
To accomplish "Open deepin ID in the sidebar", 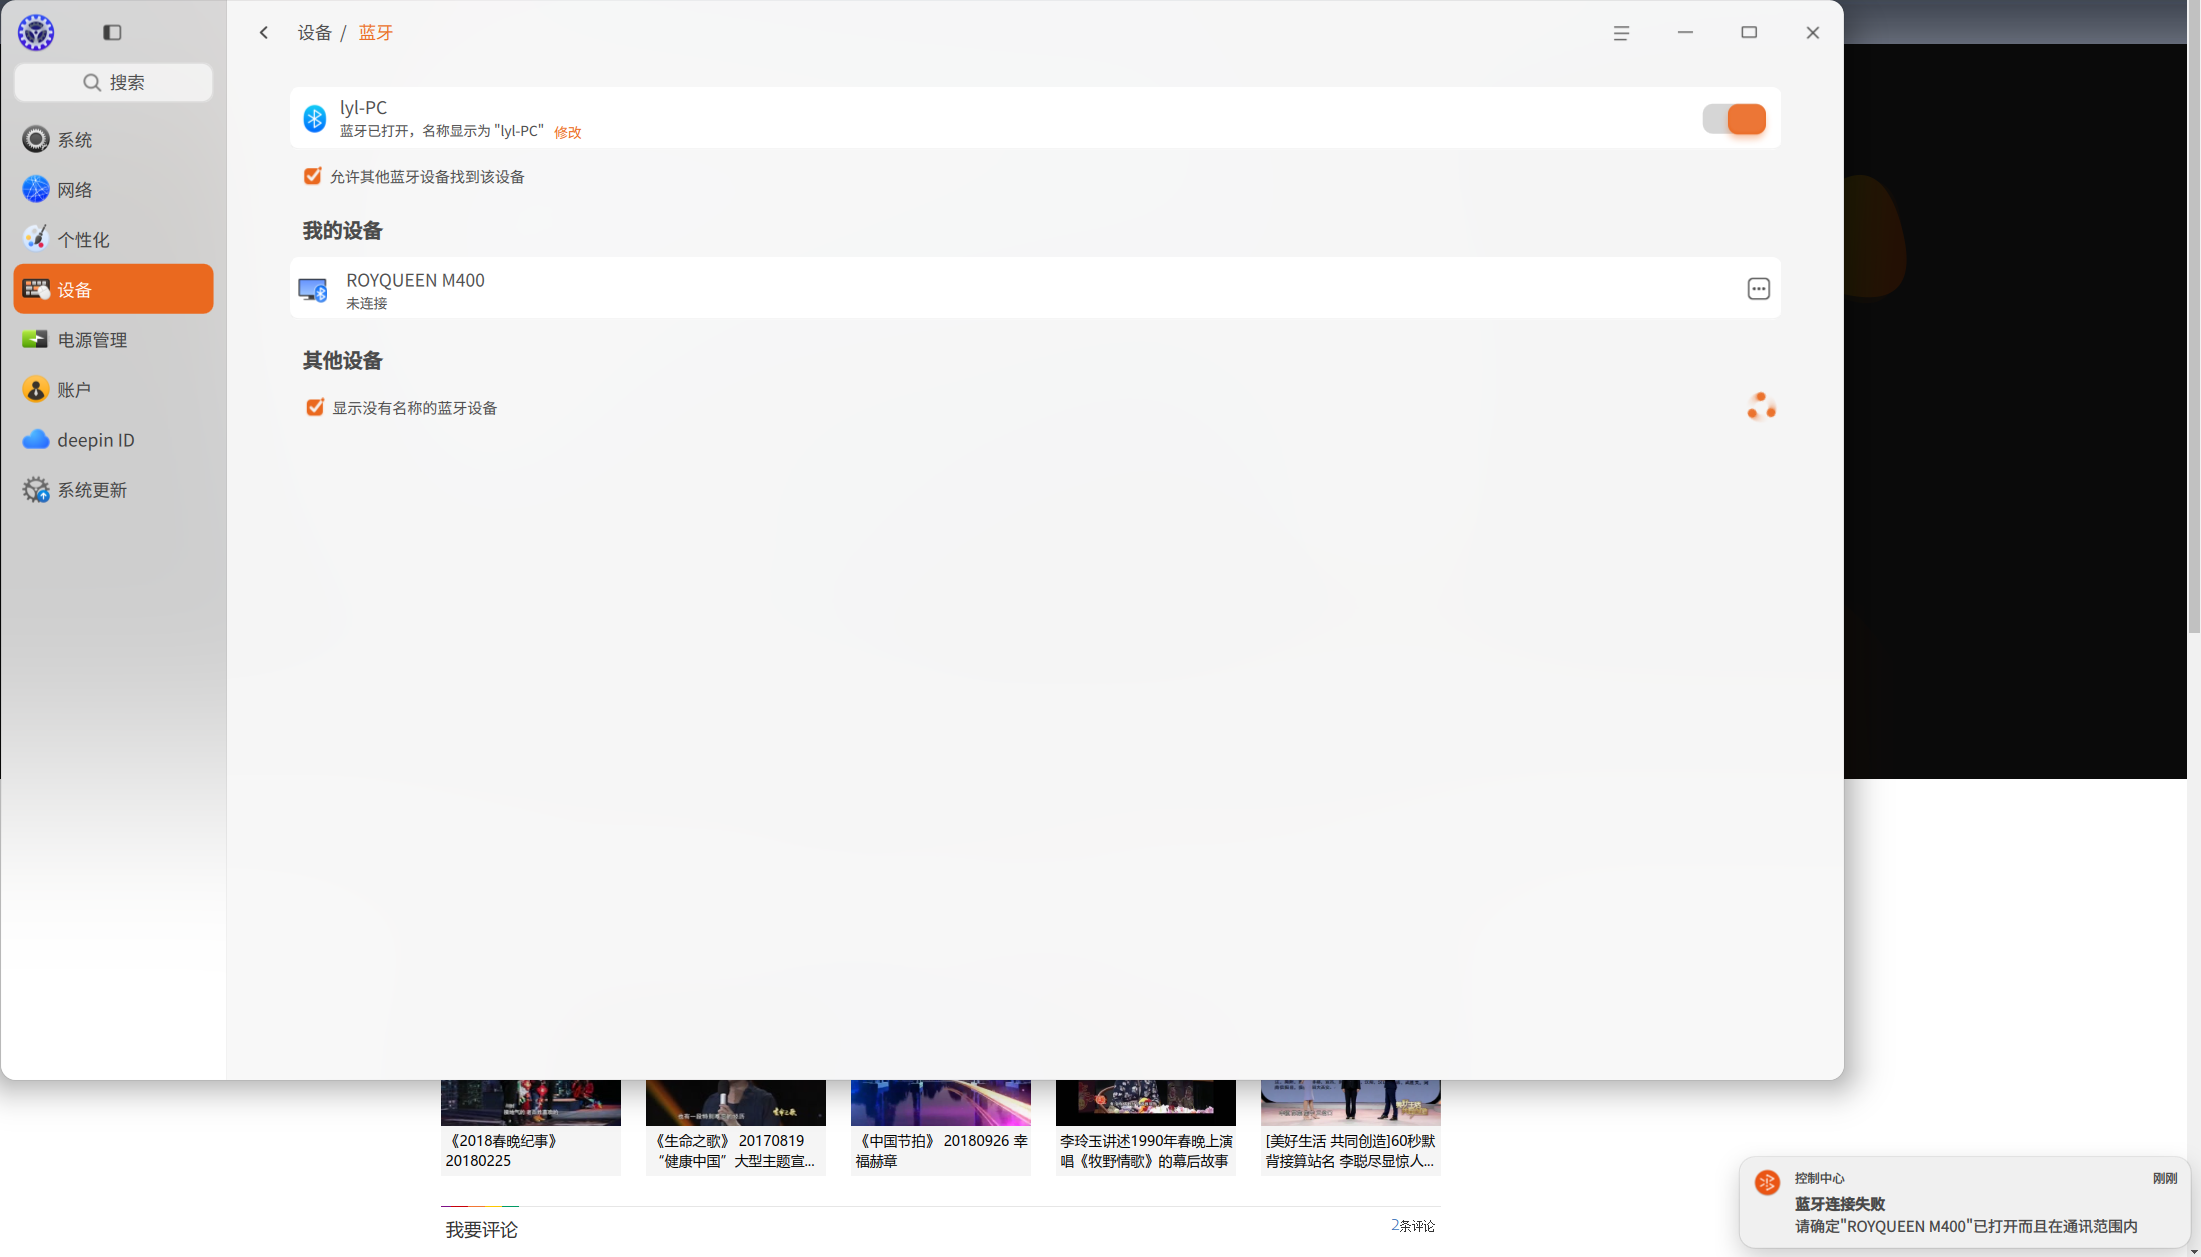I will pos(113,439).
